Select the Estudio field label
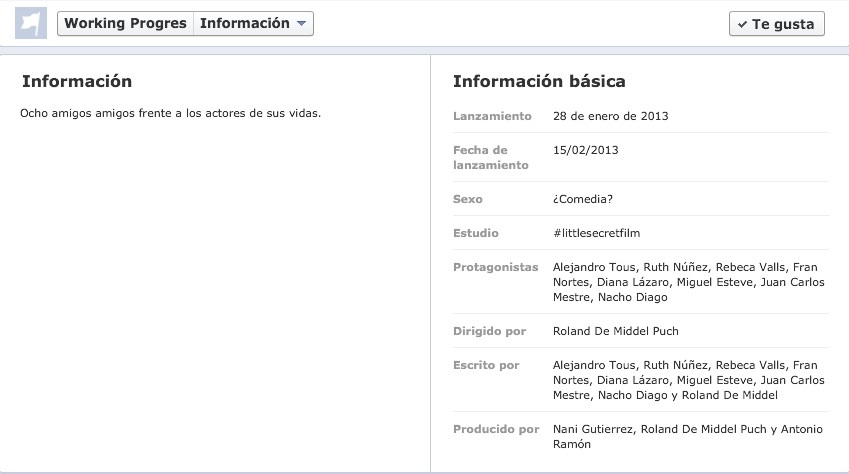The height and width of the screenshot is (474, 849). [x=475, y=234]
